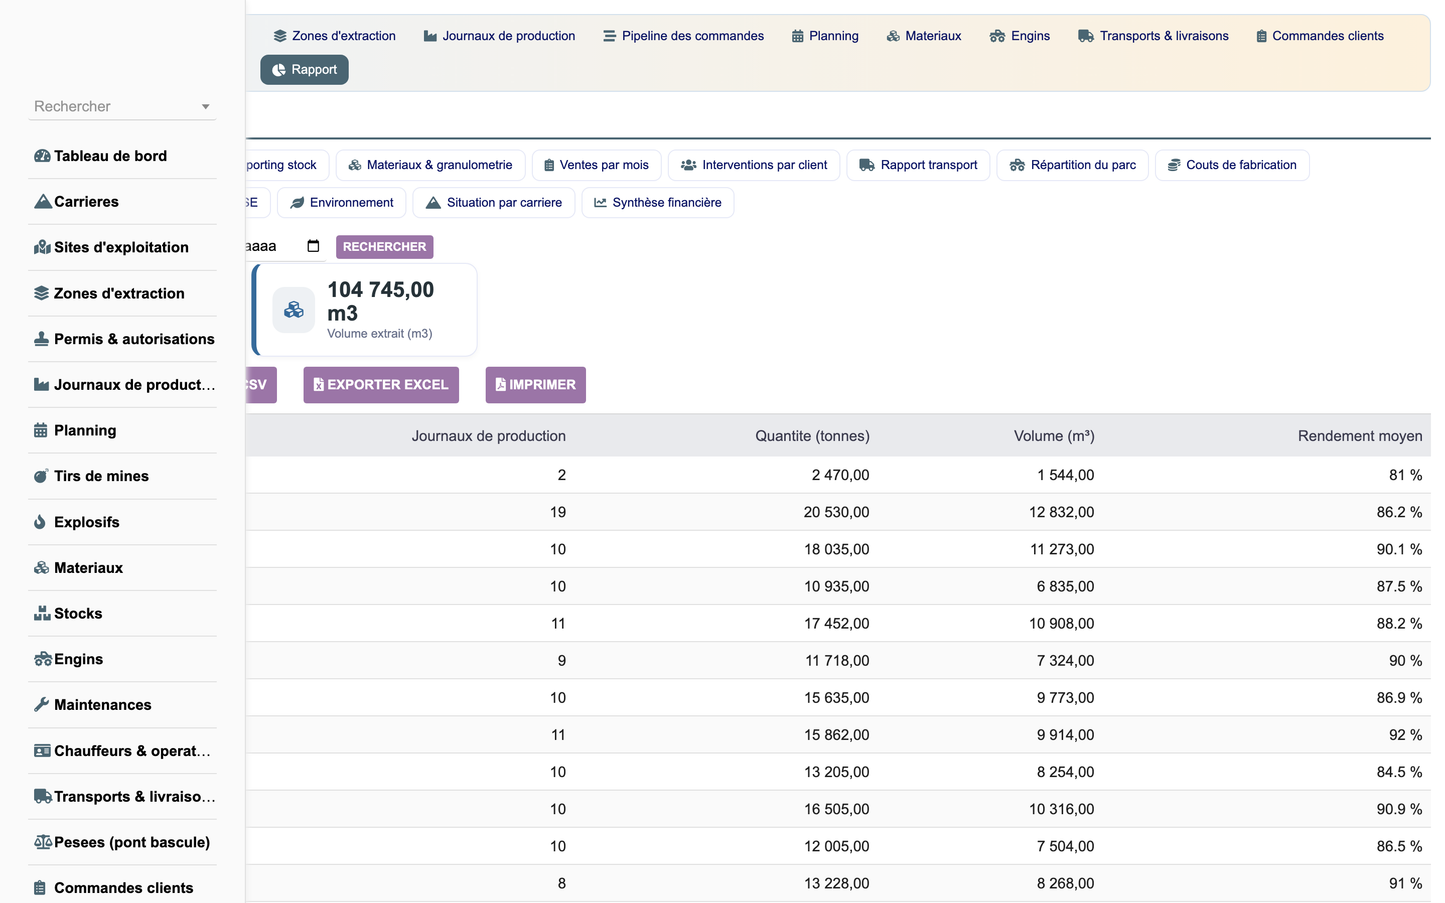Click the Pesees balance scale icon
1445x903 pixels.
pos(43,843)
